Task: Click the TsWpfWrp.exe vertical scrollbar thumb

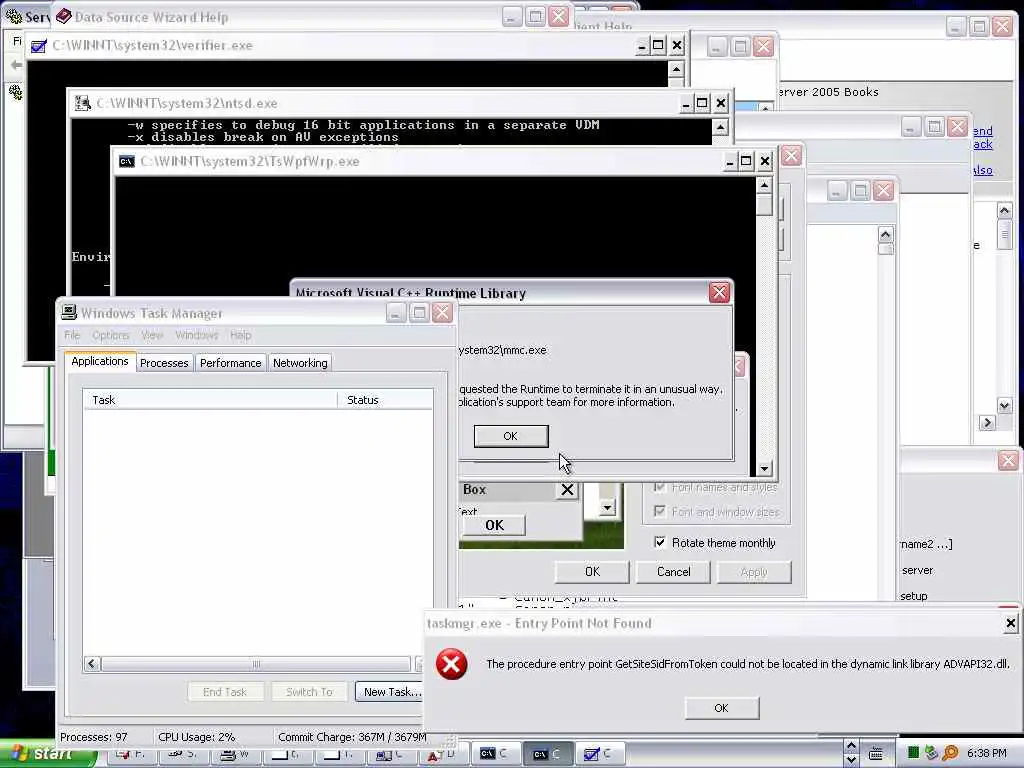Action: tap(764, 204)
